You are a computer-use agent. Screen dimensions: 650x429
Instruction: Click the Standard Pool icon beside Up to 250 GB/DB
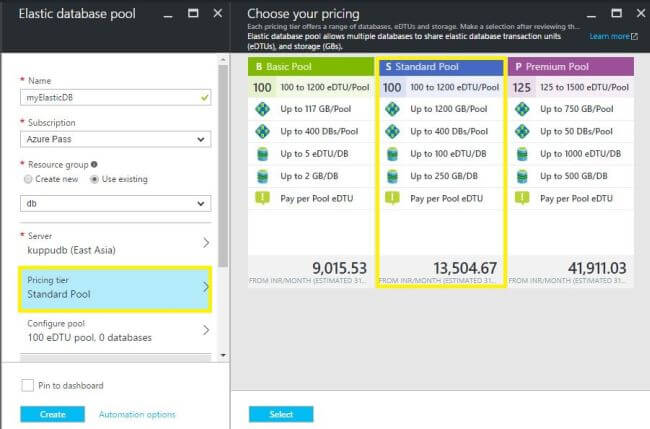[x=392, y=176]
